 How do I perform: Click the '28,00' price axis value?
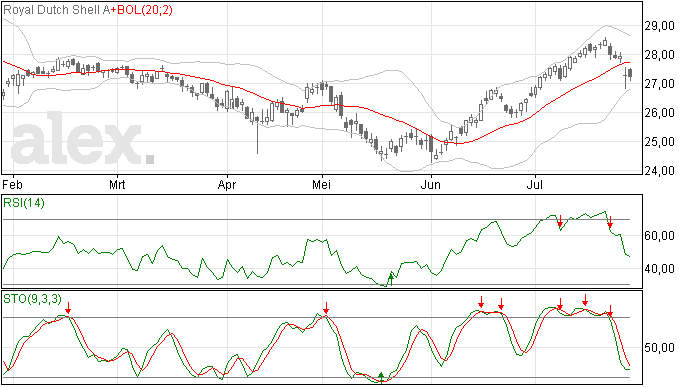[660, 55]
